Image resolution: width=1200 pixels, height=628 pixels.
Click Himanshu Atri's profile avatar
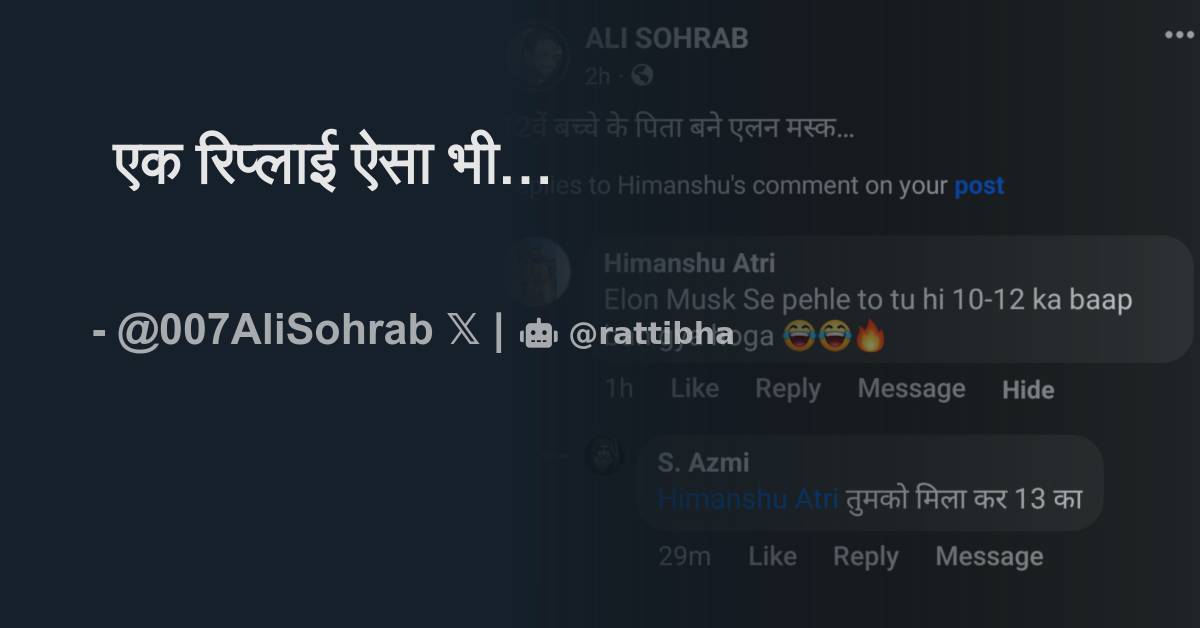click(x=540, y=271)
